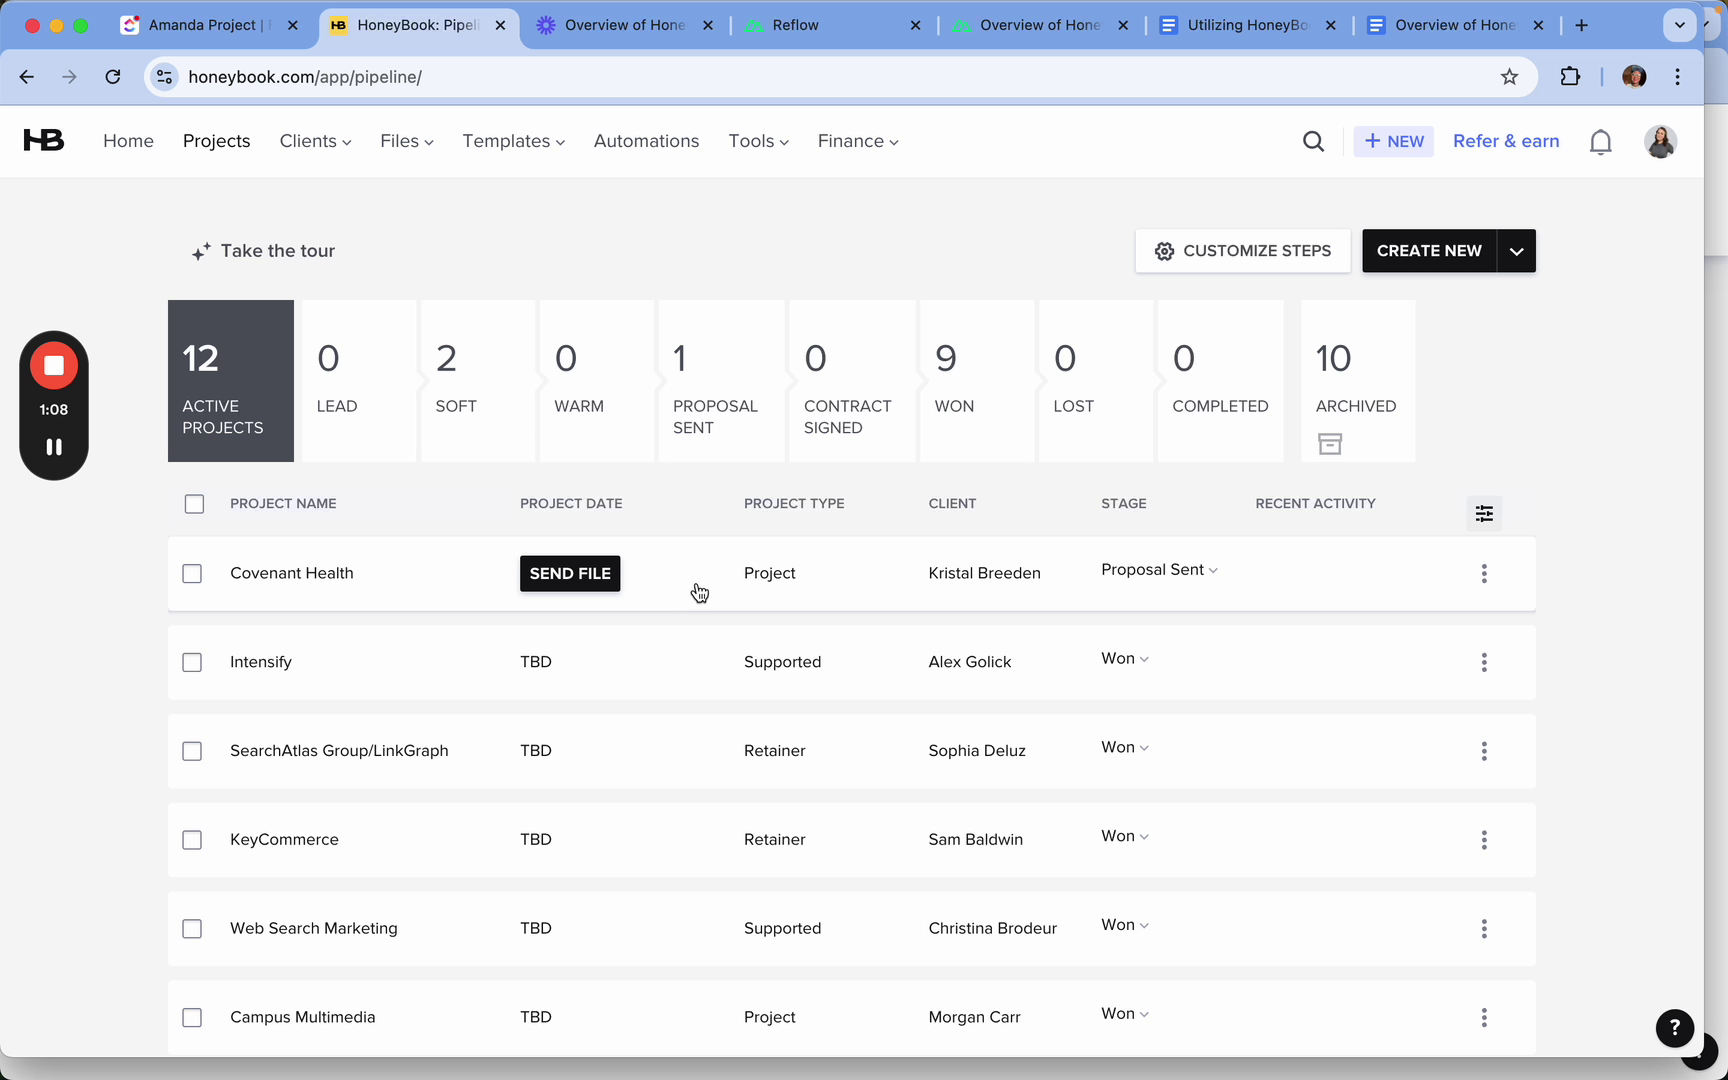
Task: Check the Intensify project checkbox
Action: coord(192,662)
